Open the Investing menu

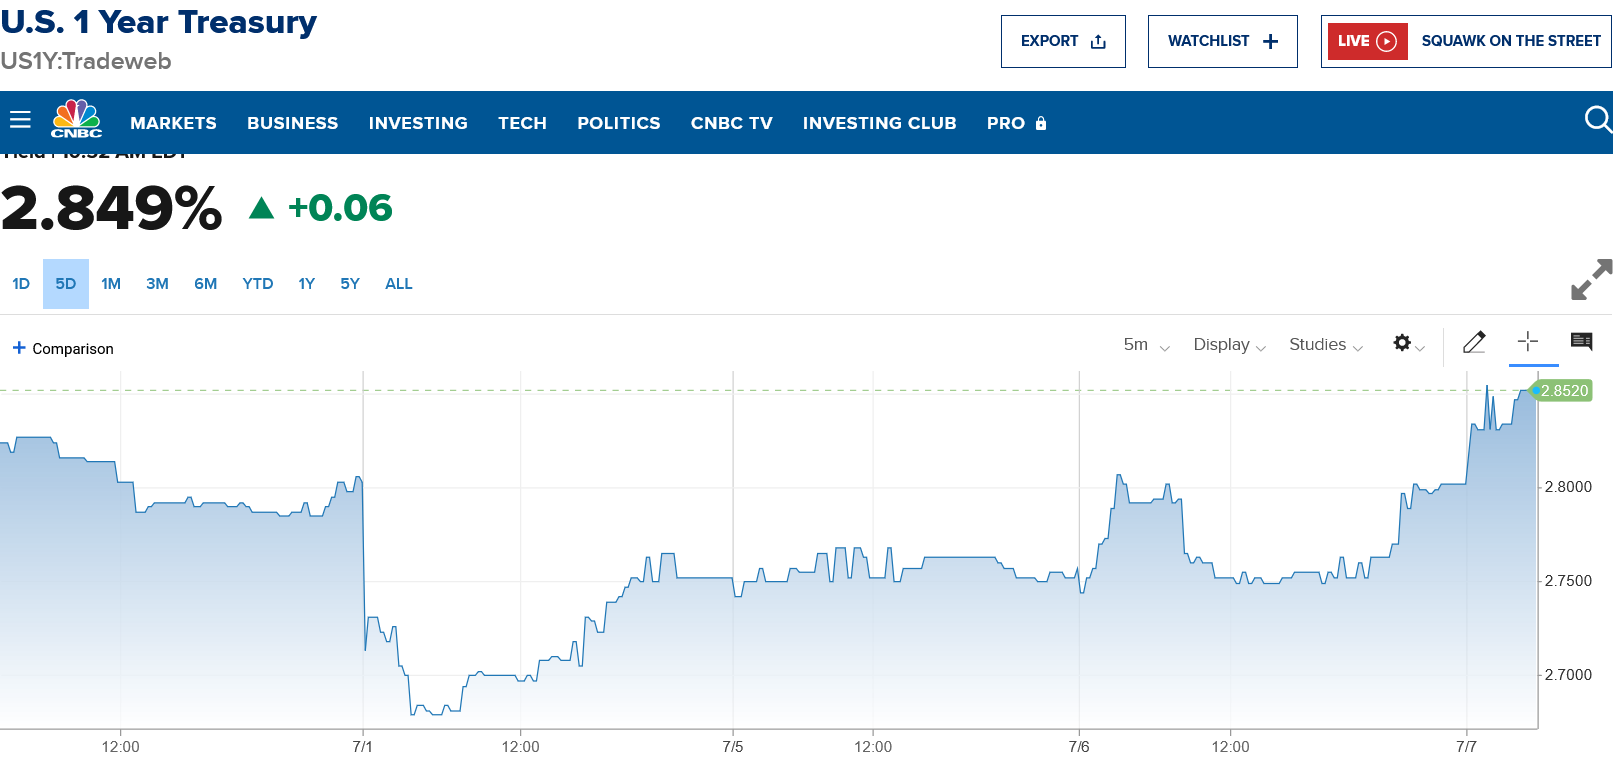point(418,123)
